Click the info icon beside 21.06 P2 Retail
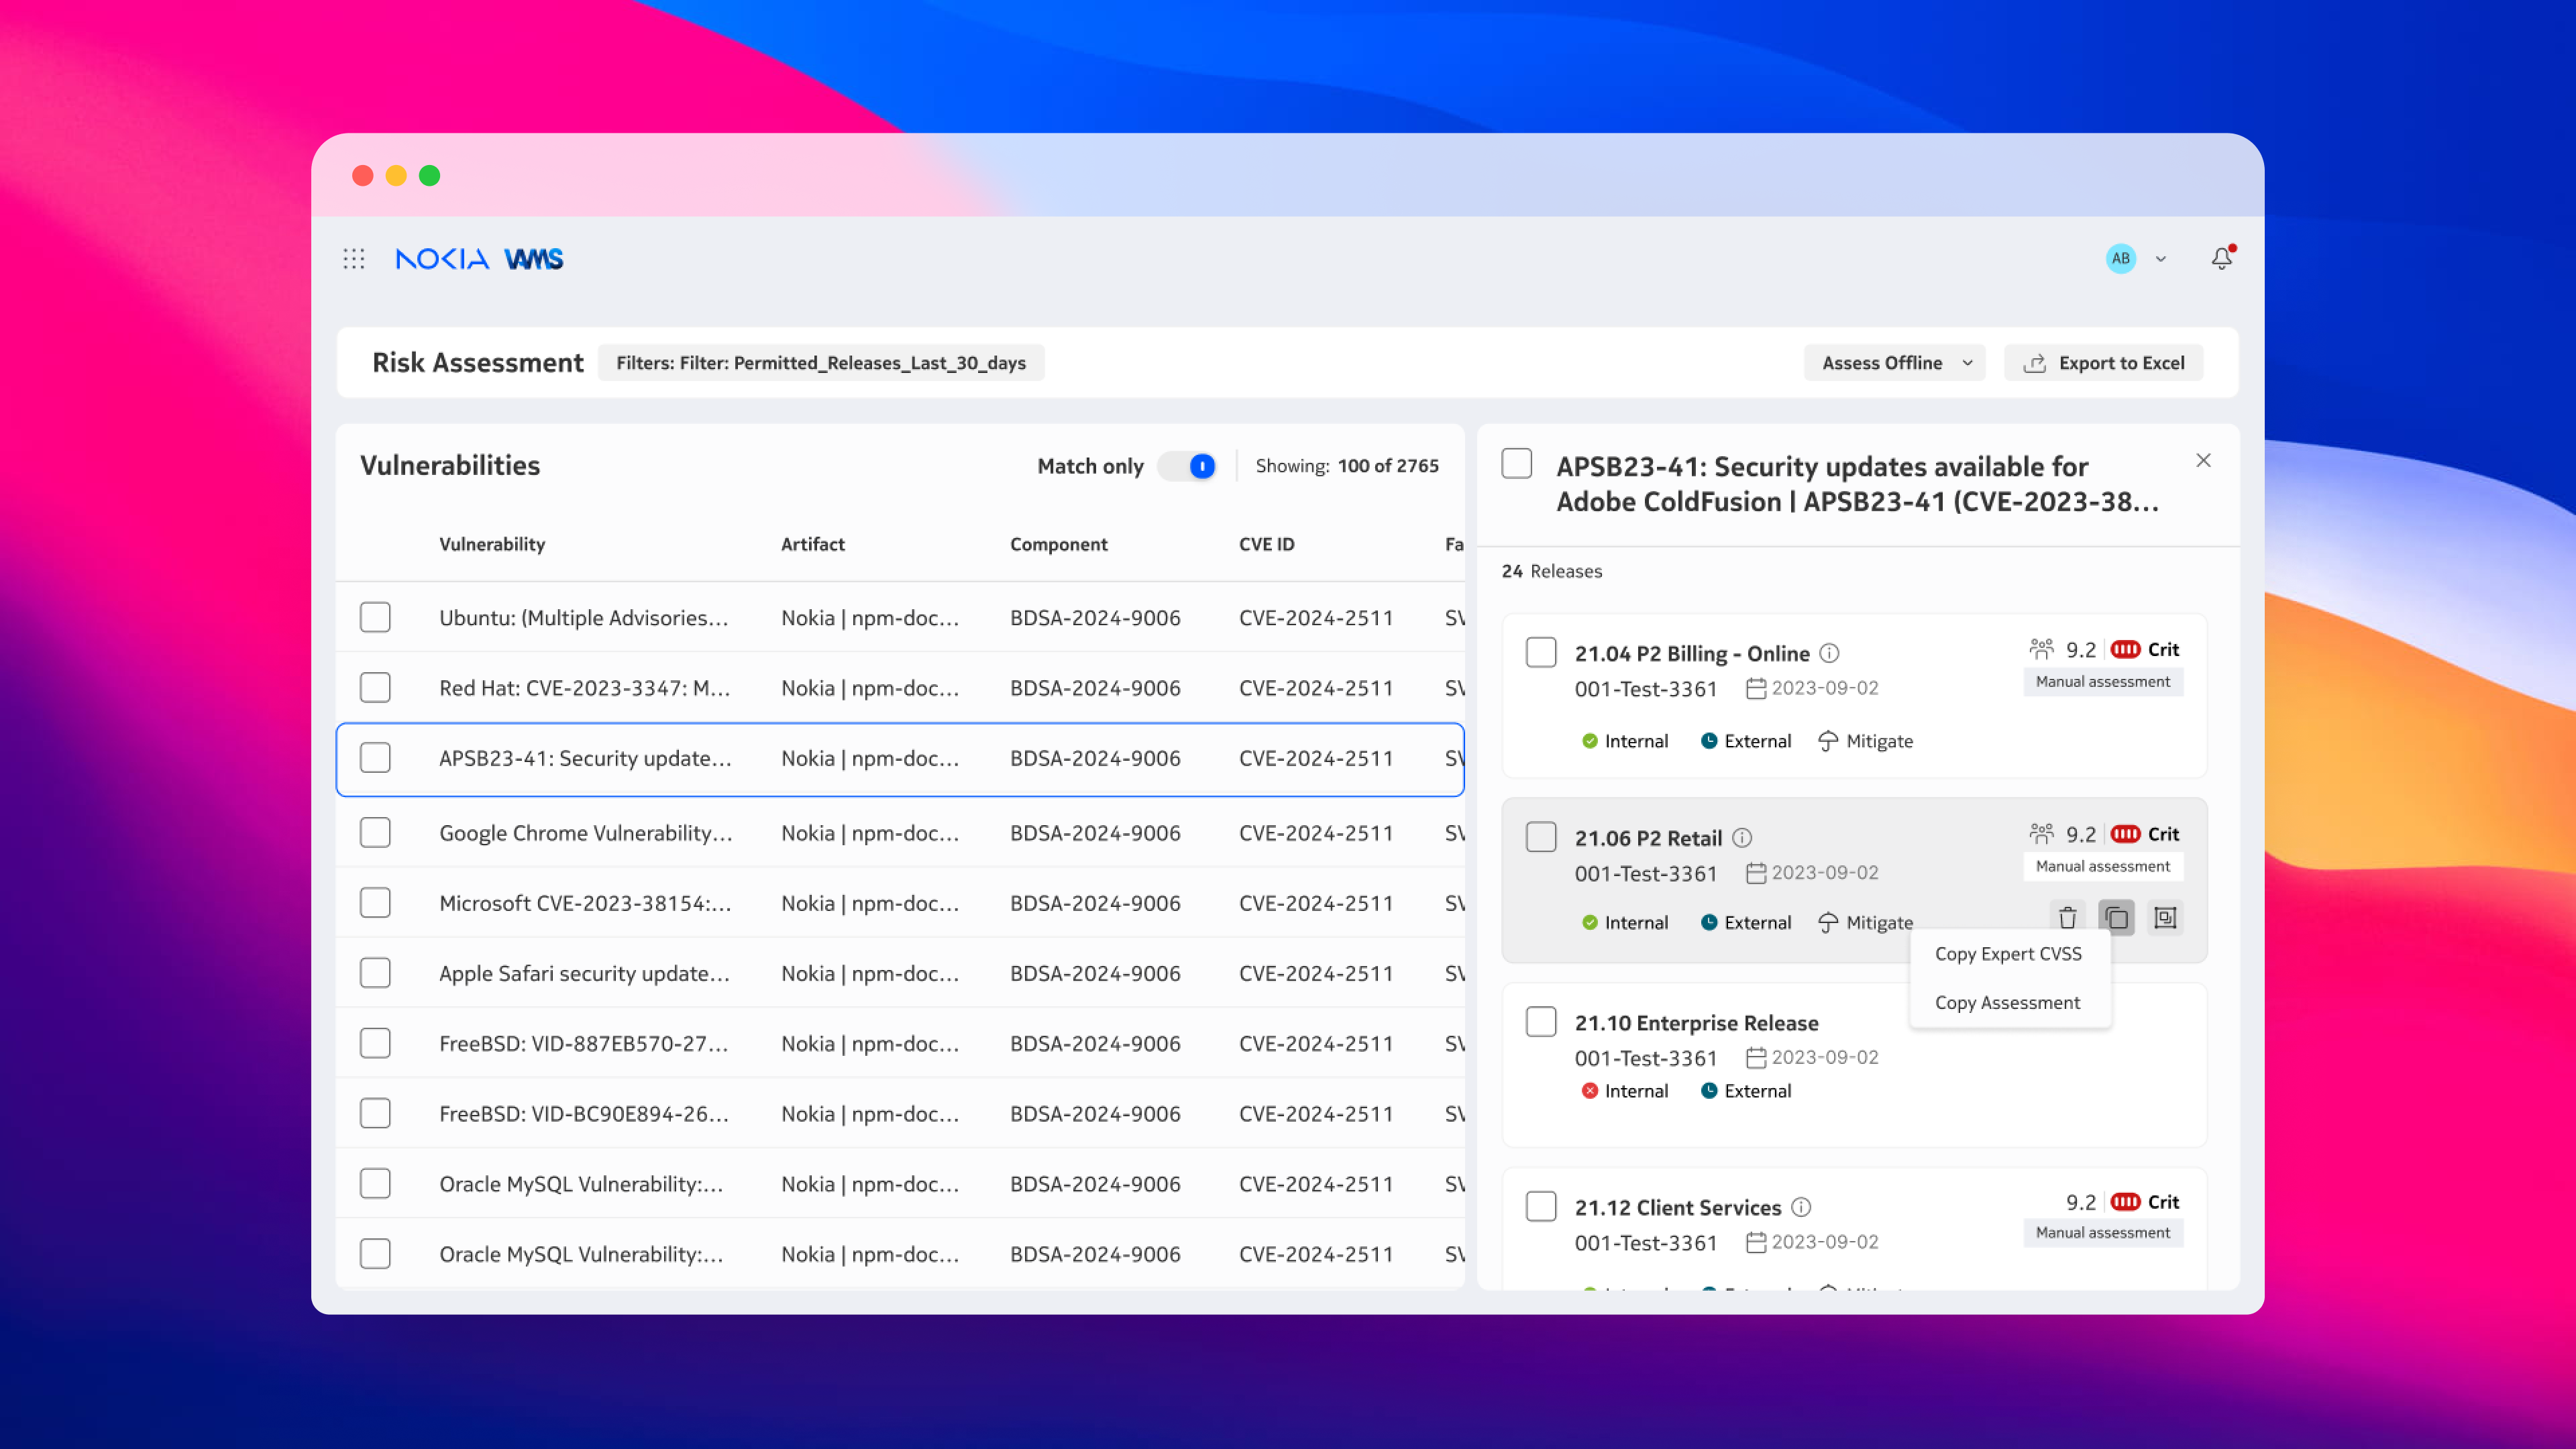 (x=1742, y=838)
